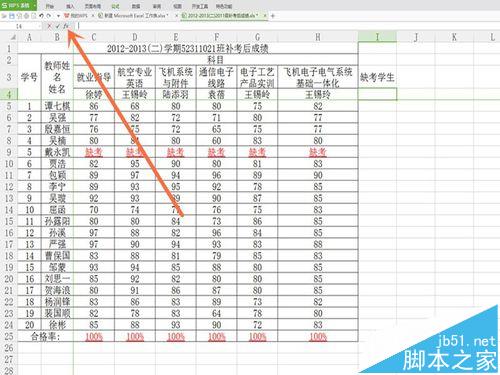Open the 特色功能 ribbon tab

click(x=224, y=6)
